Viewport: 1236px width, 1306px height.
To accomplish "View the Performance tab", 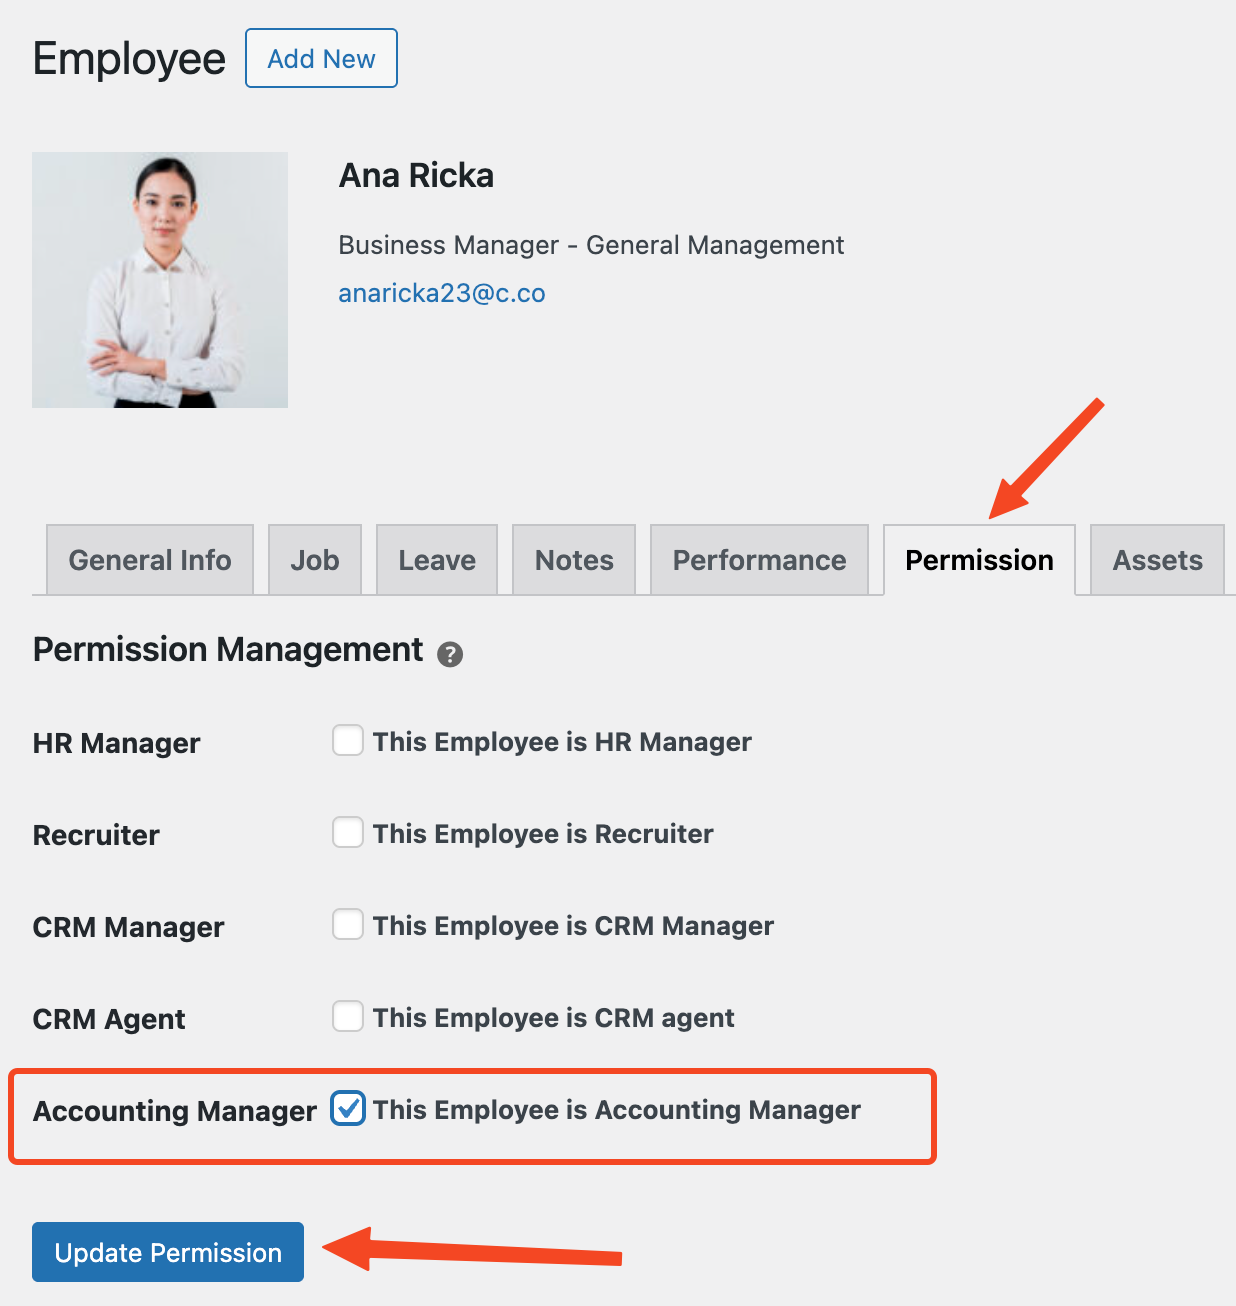I will click(759, 560).
